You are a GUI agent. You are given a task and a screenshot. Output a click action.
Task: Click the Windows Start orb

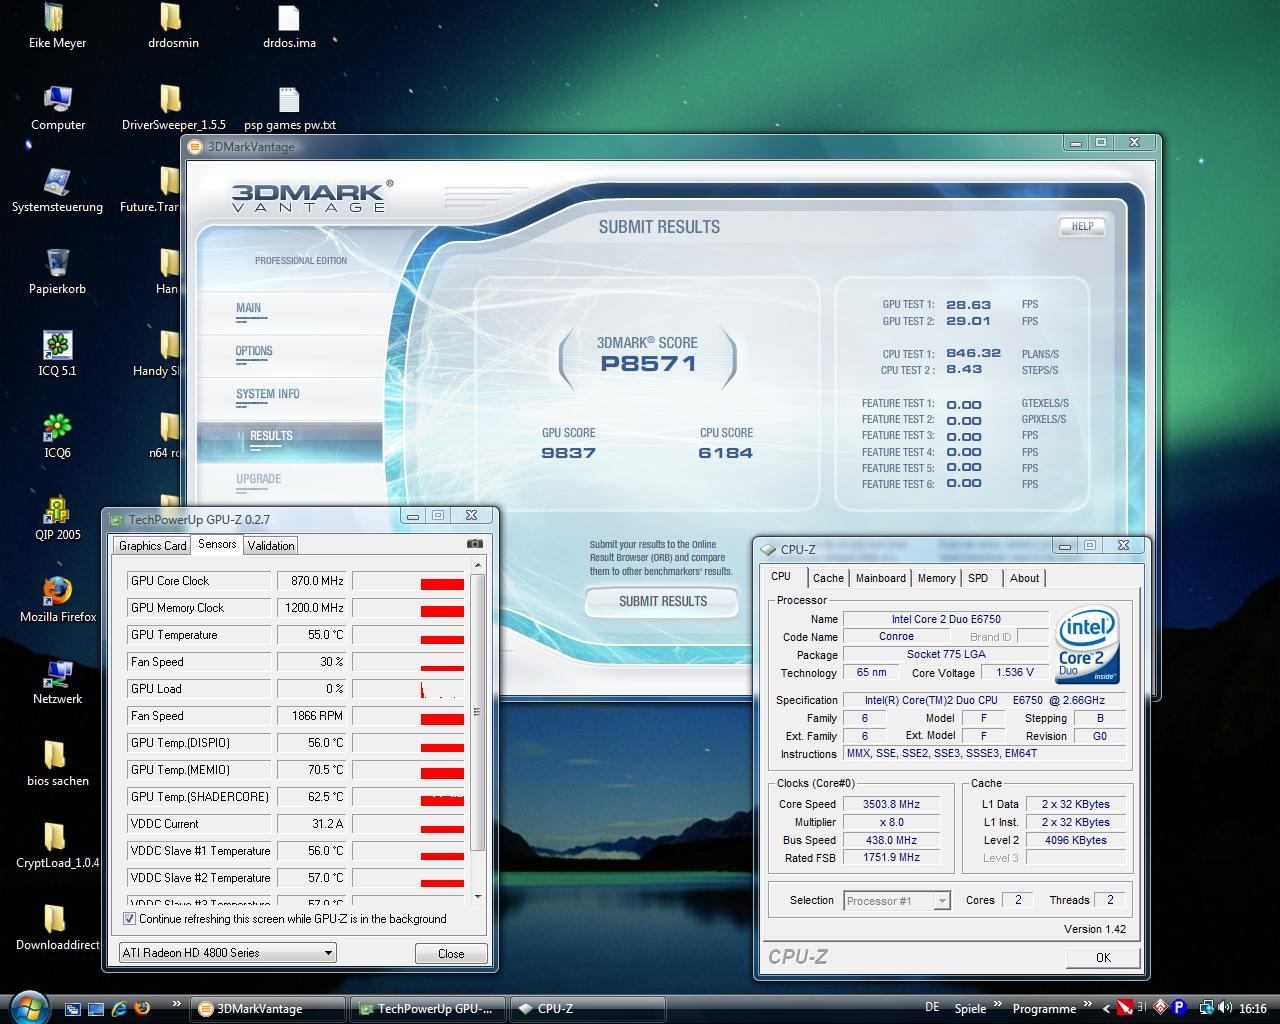point(28,1007)
